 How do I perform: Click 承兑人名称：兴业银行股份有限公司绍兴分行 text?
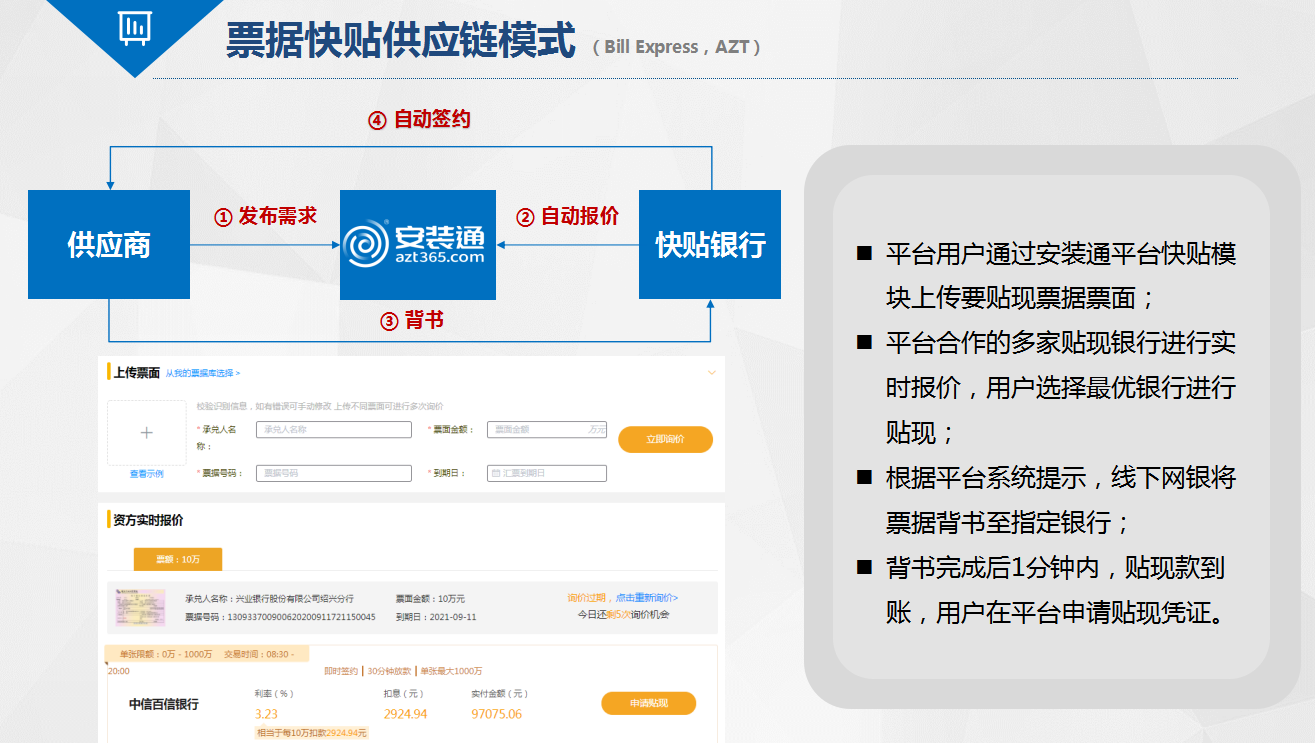pyautogui.click(x=269, y=598)
